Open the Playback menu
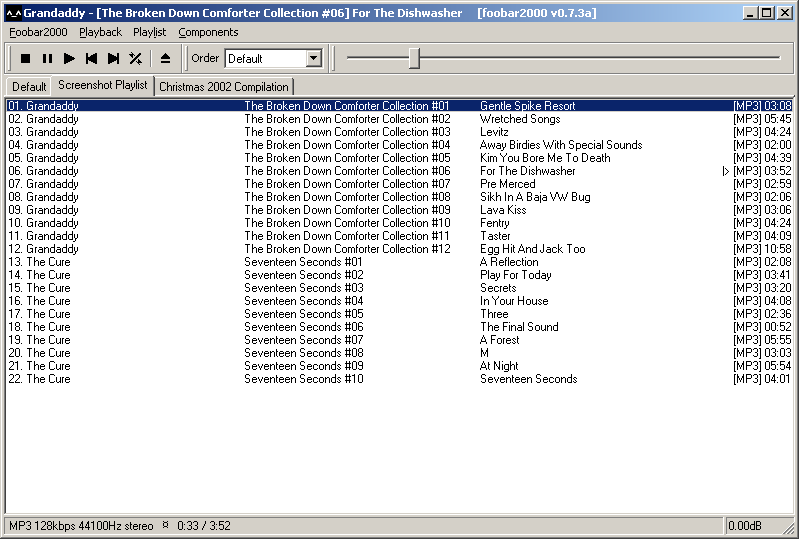The image size is (799, 539). click(100, 32)
